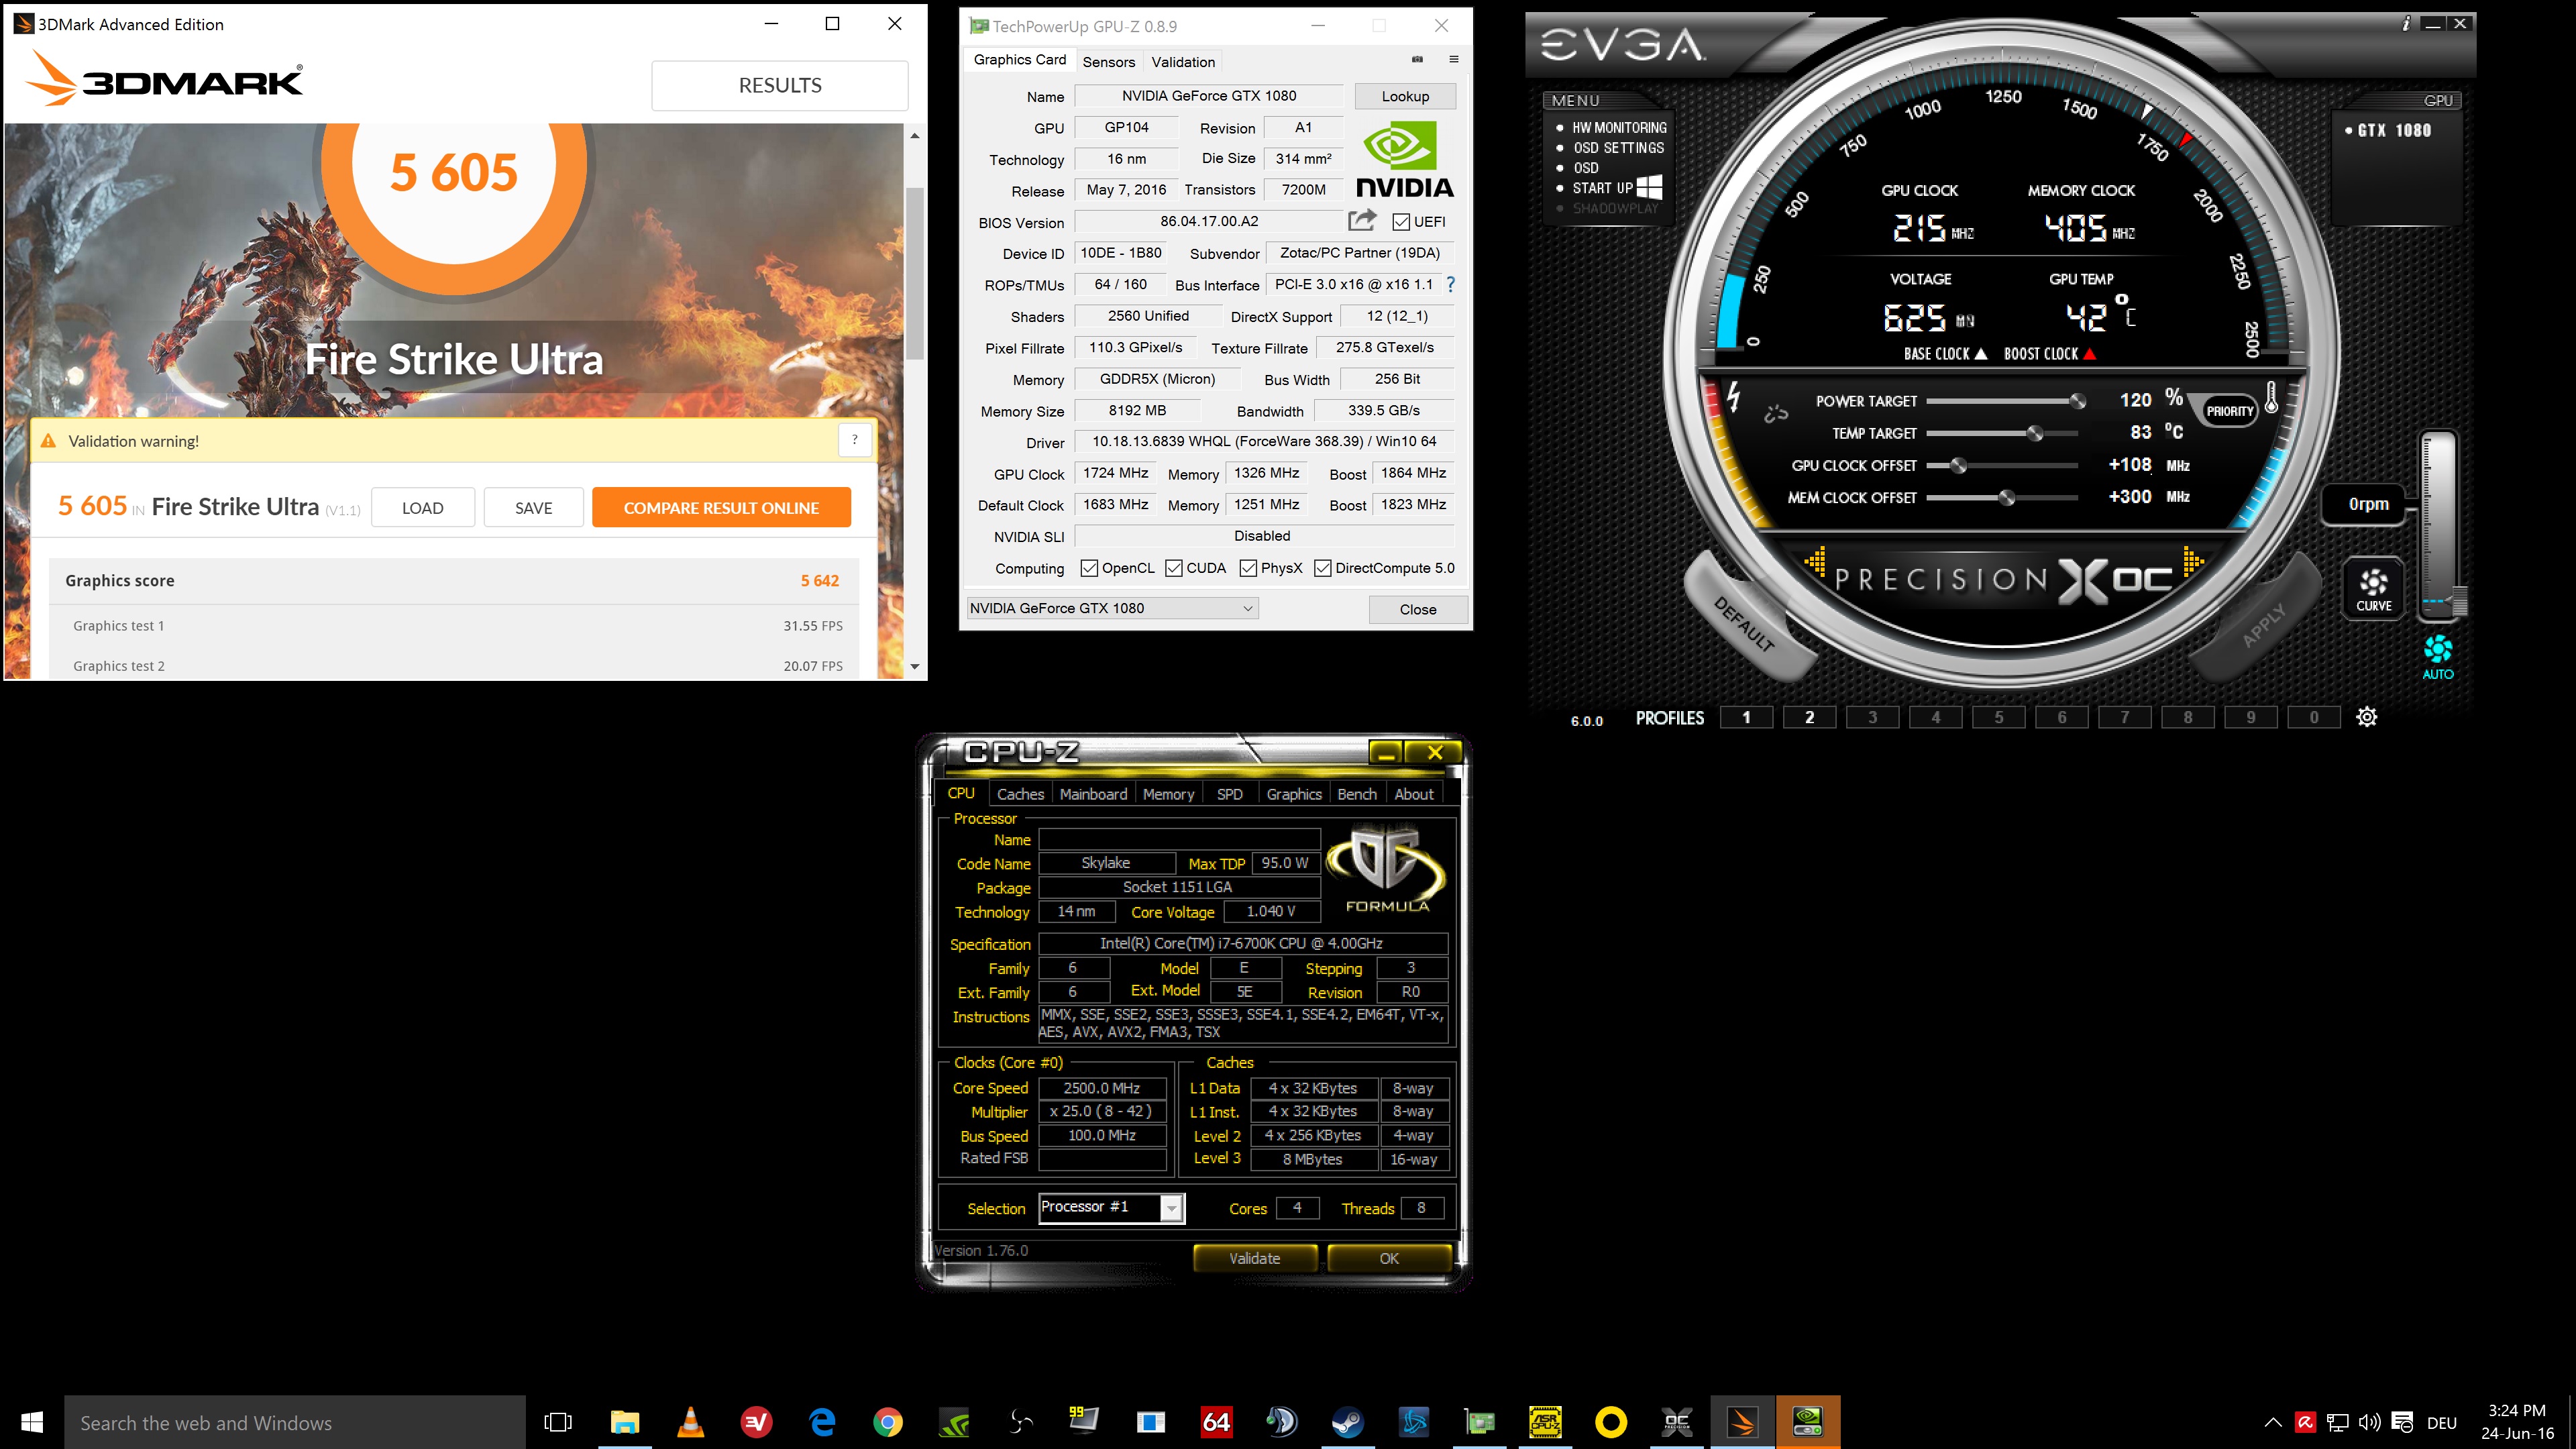The height and width of the screenshot is (1449, 2576).
Task: Open the Processor #1 selection dropdown in CPU-Z
Action: click(x=1111, y=1207)
